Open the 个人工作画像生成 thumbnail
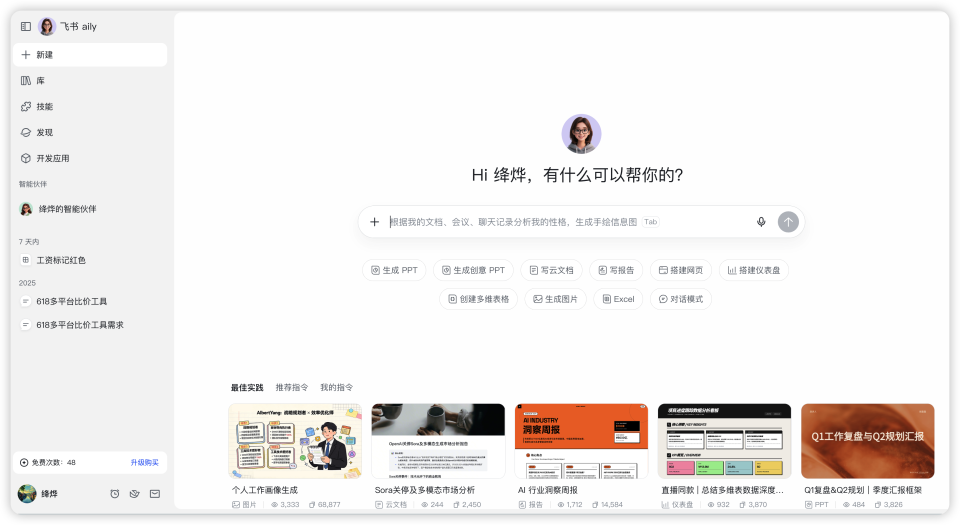 pyautogui.click(x=295, y=441)
